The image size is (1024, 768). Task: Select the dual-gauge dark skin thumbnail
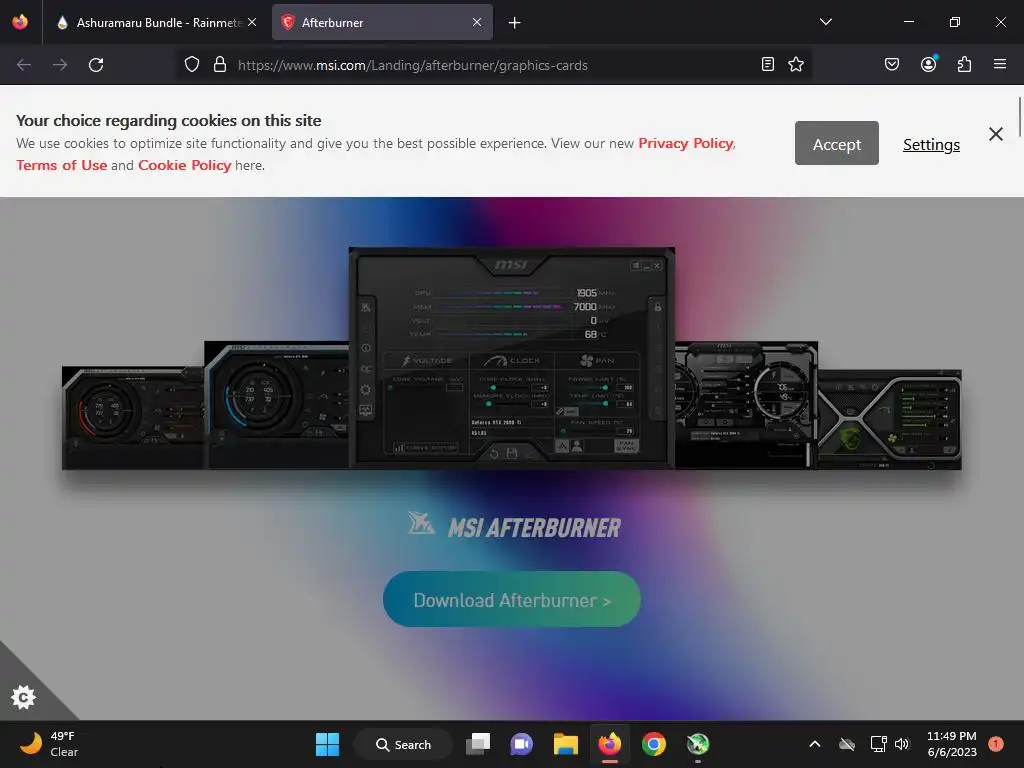coord(746,405)
